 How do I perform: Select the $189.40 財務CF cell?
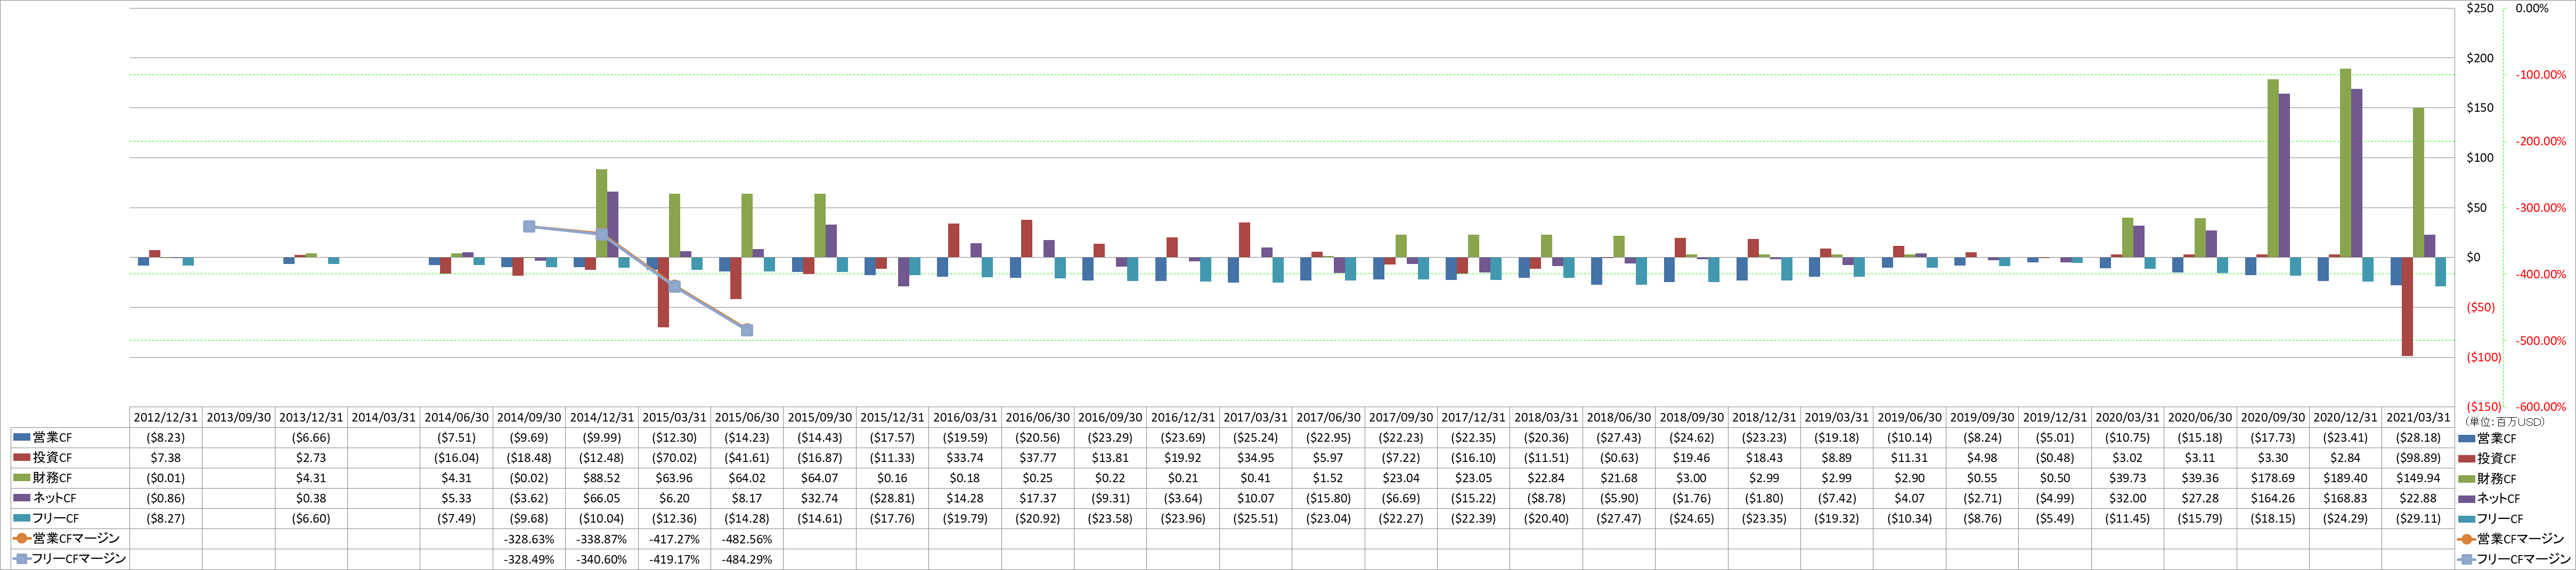coord(2346,478)
